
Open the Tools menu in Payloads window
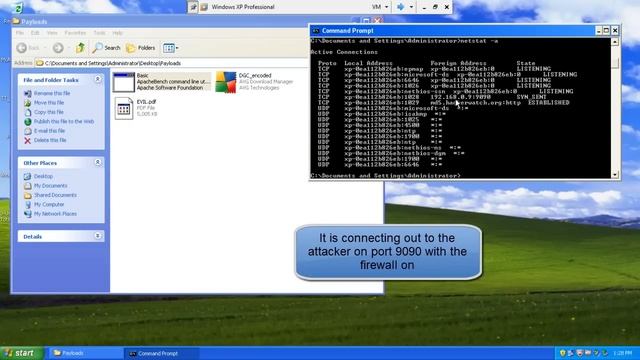tap(99, 33)
